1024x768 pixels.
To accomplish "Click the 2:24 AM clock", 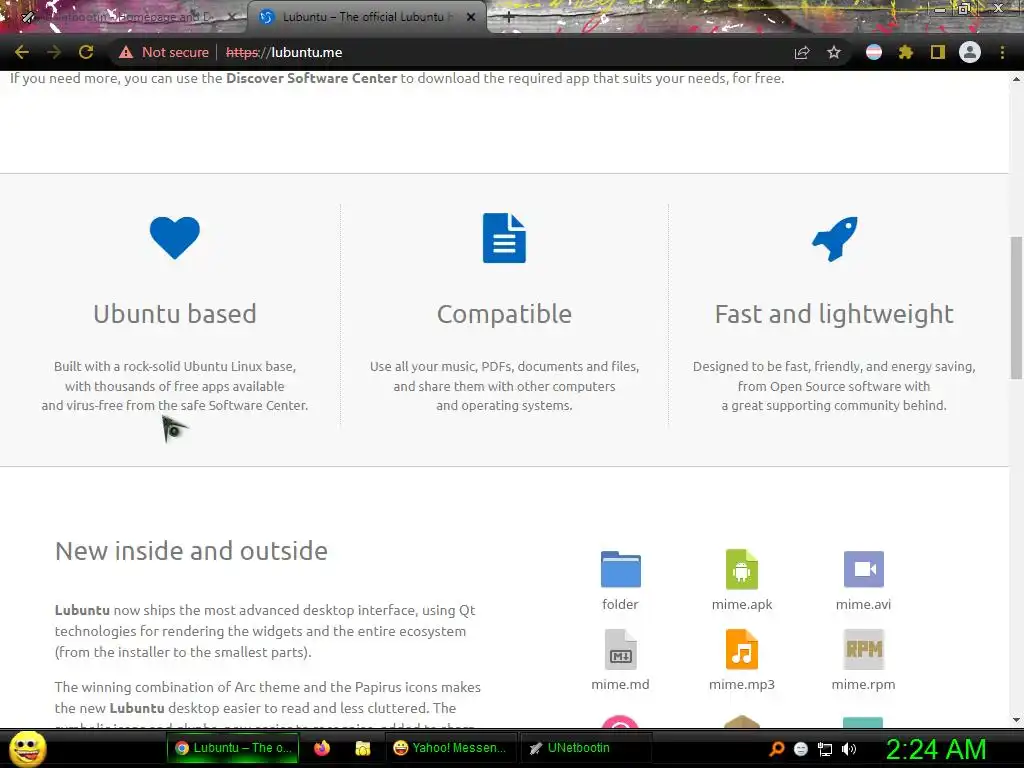I will point(936,750).
